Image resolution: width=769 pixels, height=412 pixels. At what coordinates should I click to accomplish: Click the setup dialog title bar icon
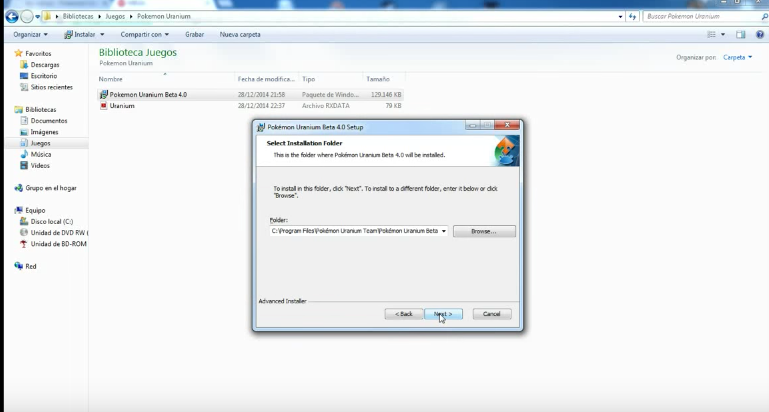click(x=261, y=127)
